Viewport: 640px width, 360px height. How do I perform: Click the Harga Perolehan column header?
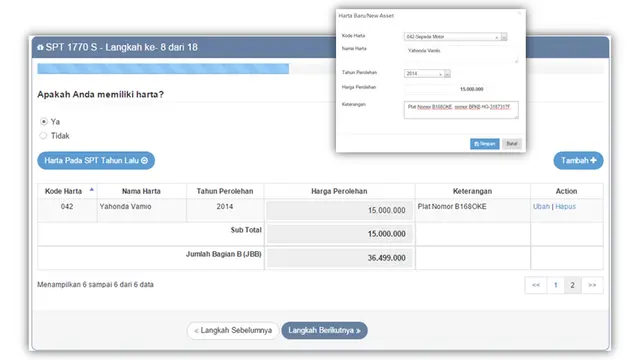click(x=339, y=191)
